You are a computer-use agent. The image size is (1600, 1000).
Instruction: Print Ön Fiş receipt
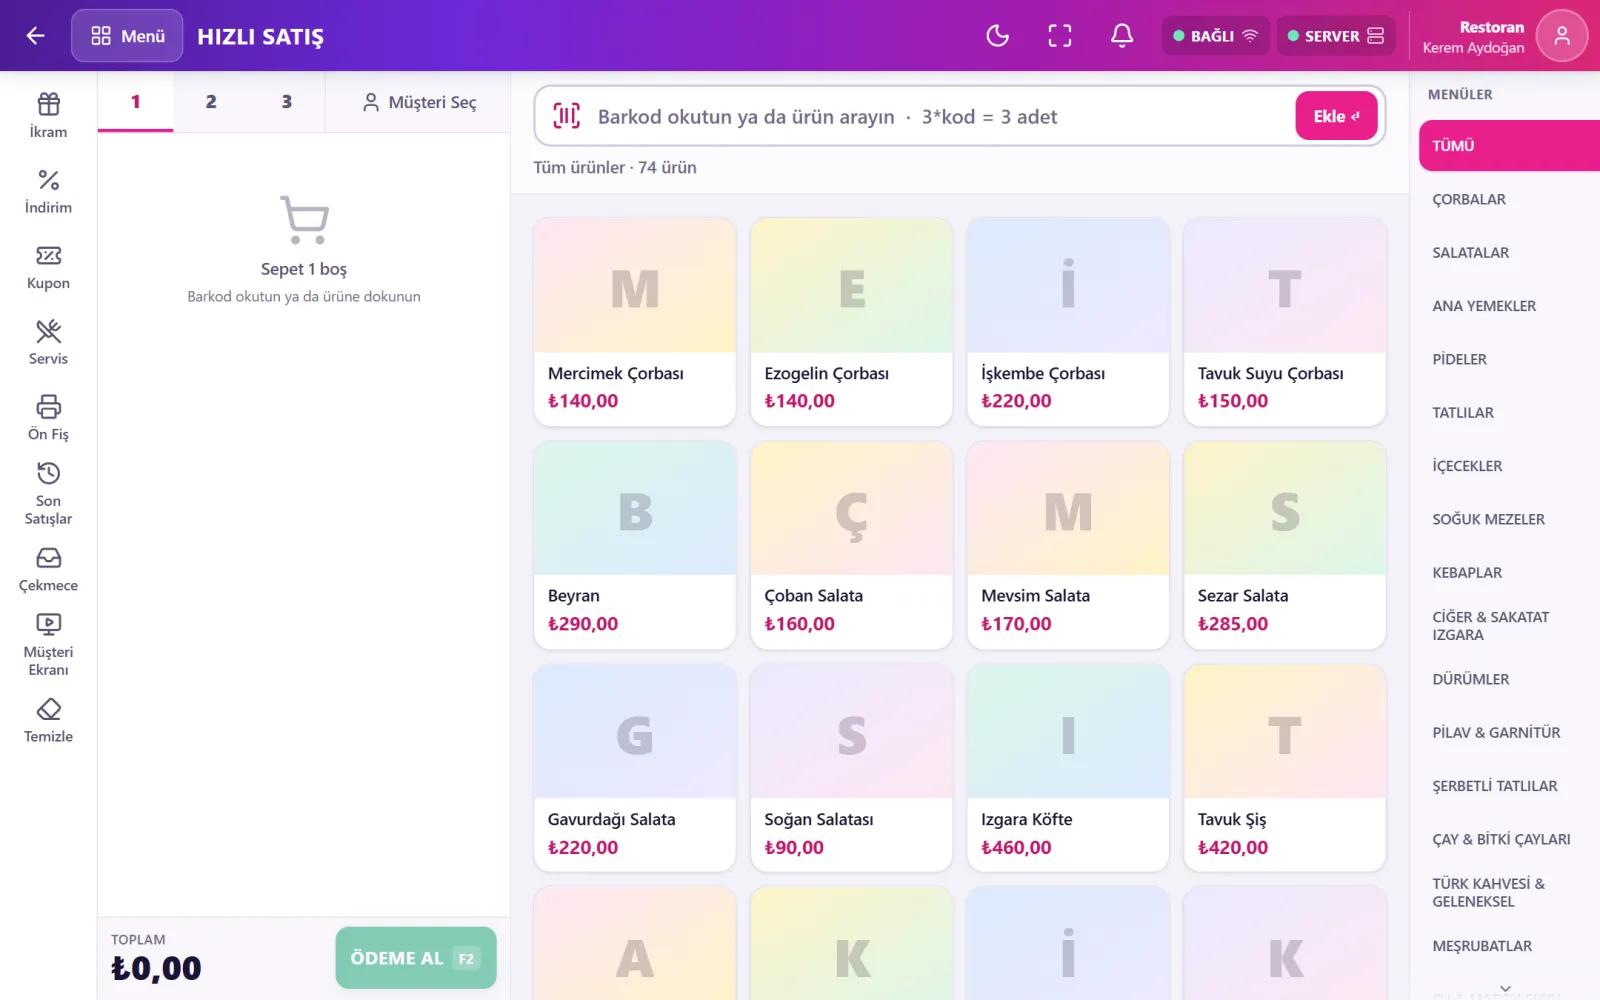point(48,418)
